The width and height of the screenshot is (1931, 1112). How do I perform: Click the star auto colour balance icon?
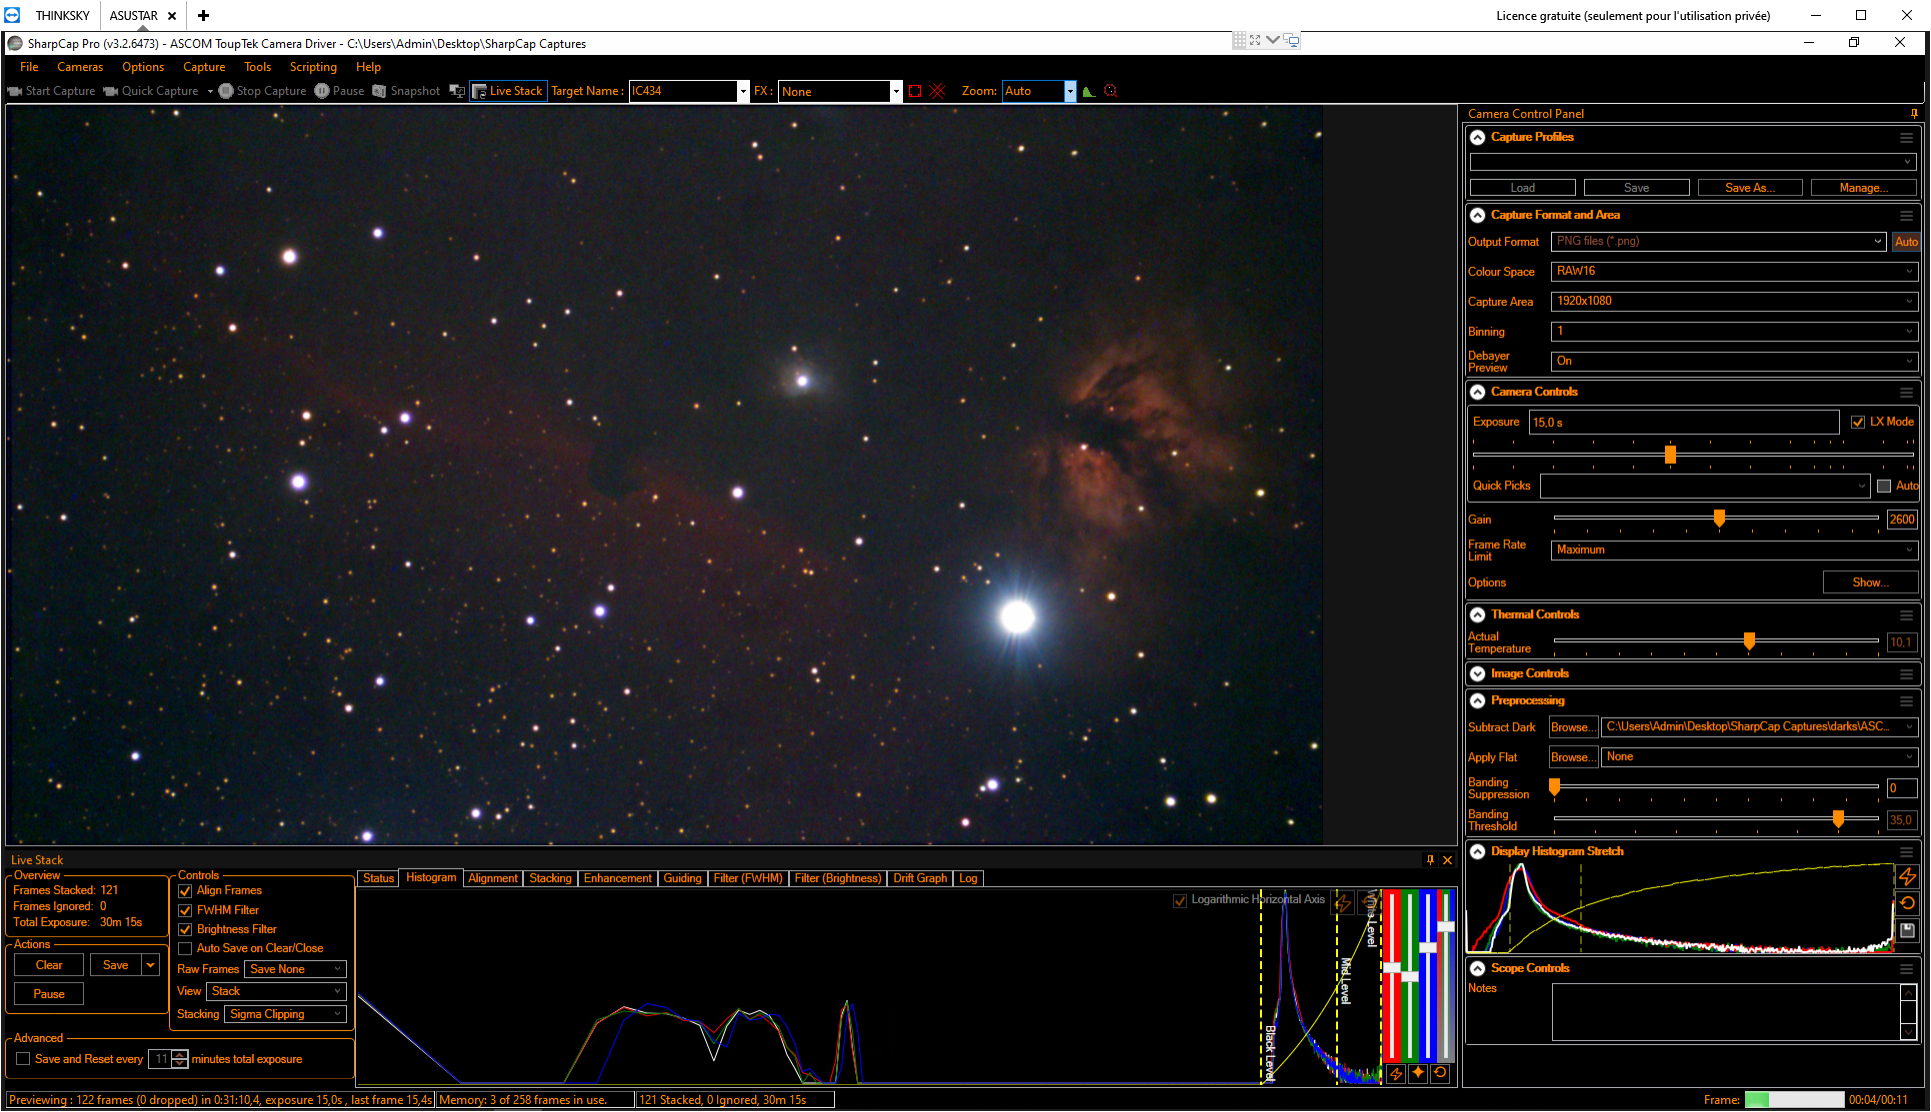coord(1418,1073)
